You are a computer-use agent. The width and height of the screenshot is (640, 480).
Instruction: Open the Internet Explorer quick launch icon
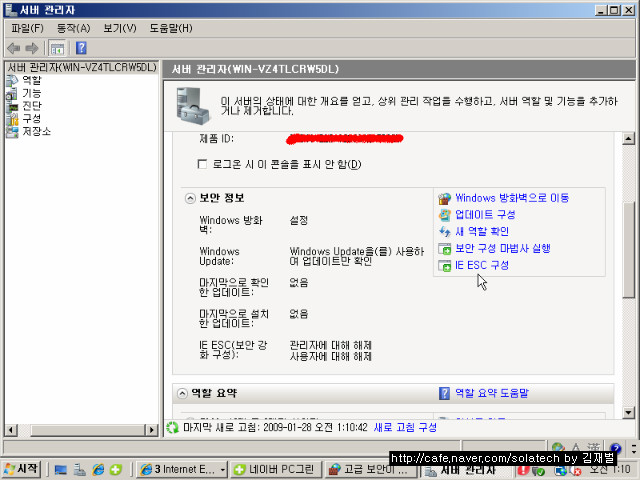(x=98, y=469)
